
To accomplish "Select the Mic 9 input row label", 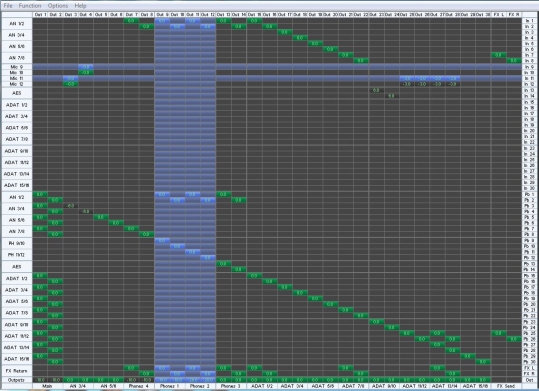I will click(x=16, y=67).
